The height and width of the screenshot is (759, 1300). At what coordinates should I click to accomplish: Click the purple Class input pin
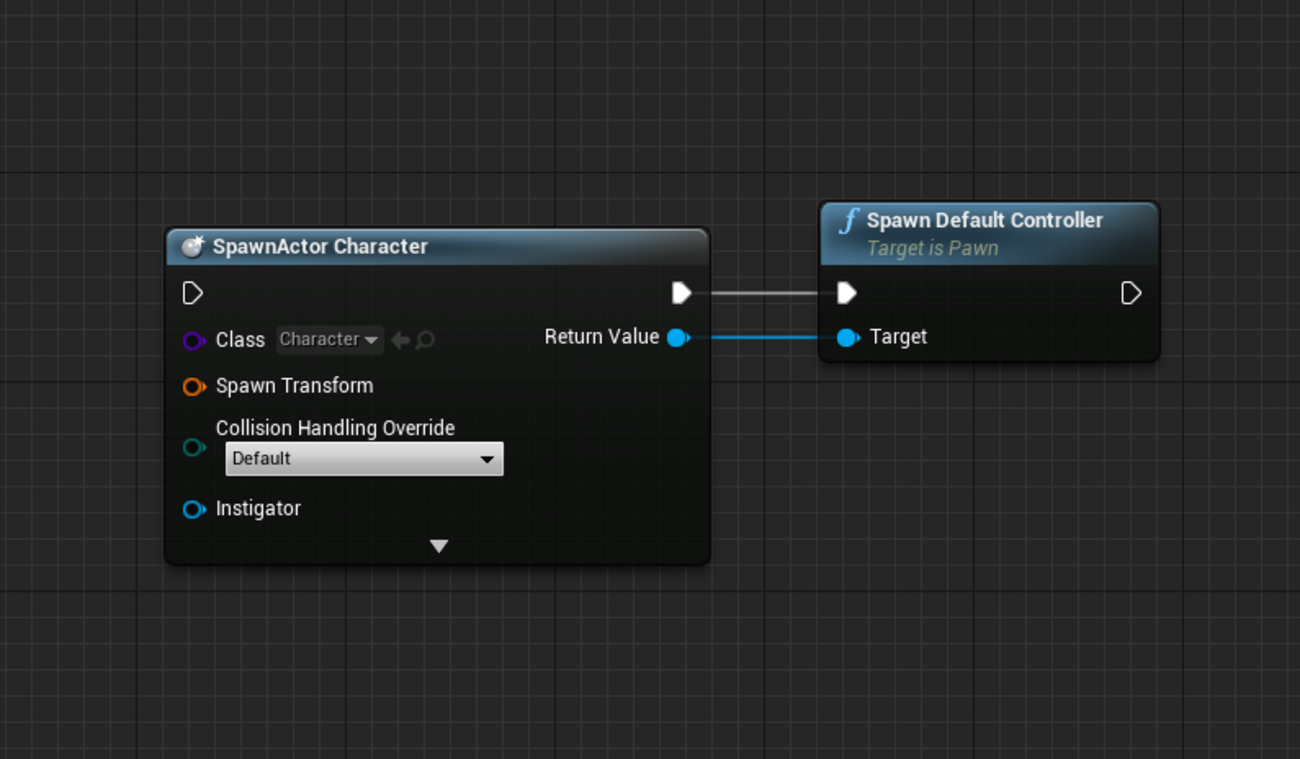click(193, 341)
